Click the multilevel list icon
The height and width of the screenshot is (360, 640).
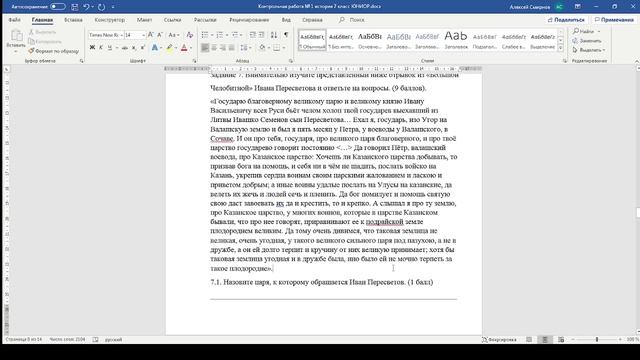pos(235,35)
